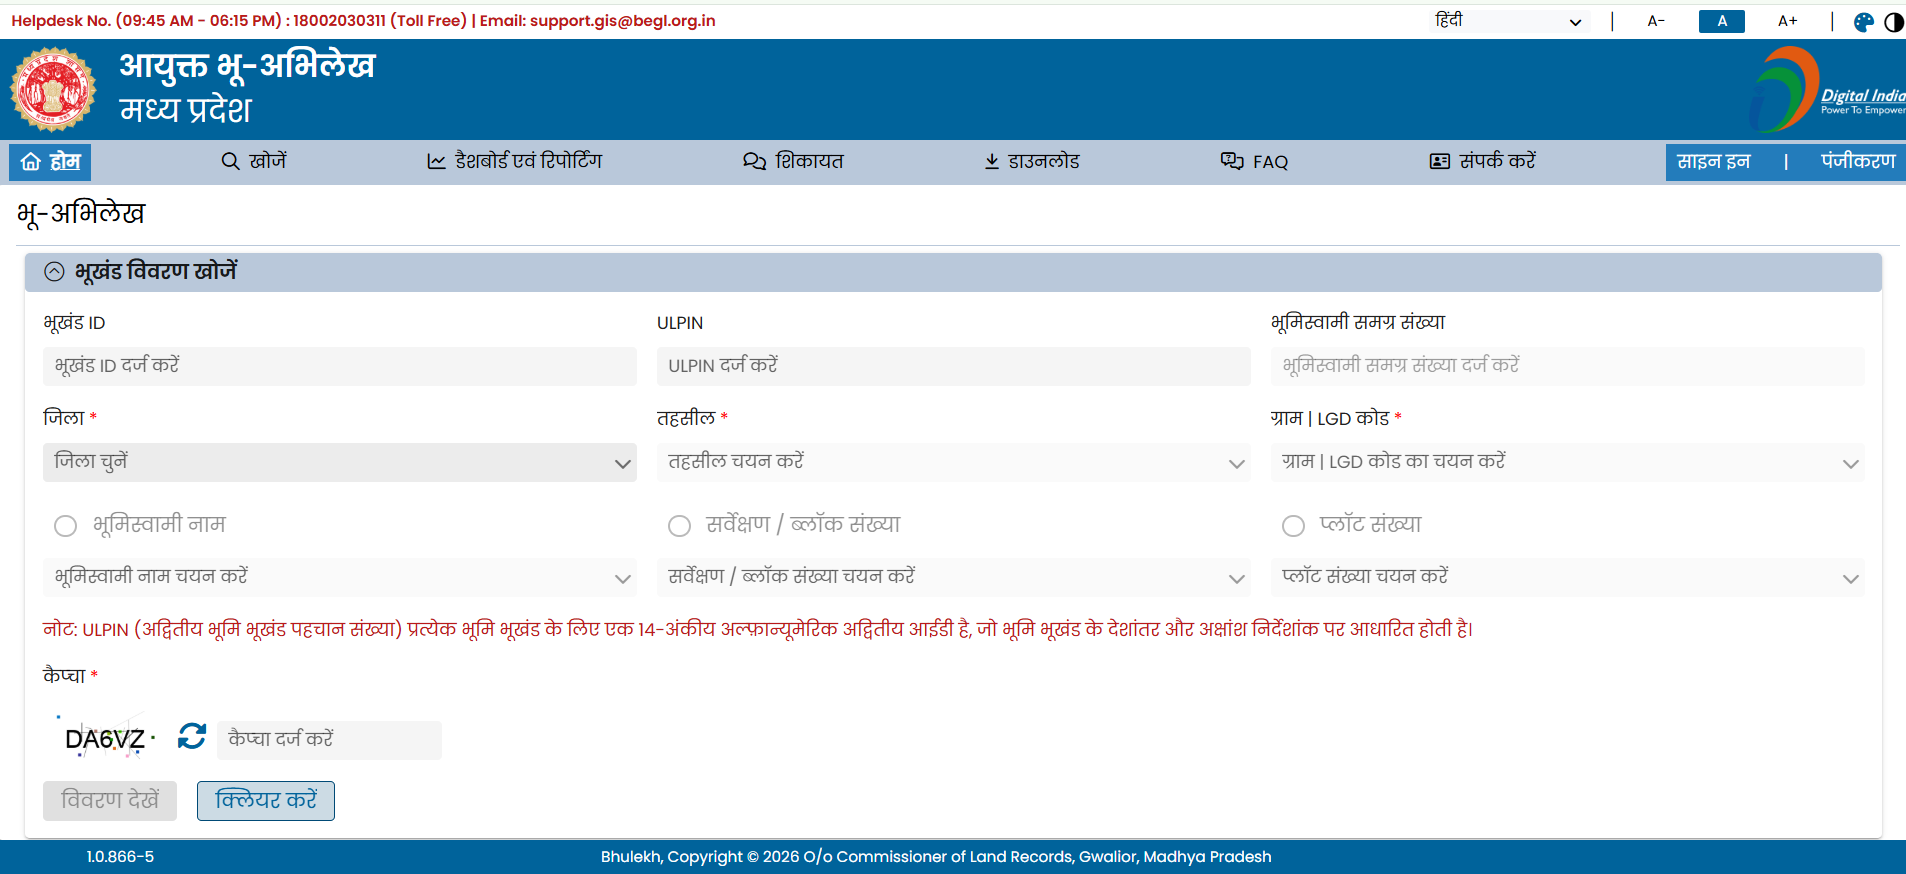Click the क्लियर करें button
Viewport: 1906px width, 874px height.
(266, 801)
